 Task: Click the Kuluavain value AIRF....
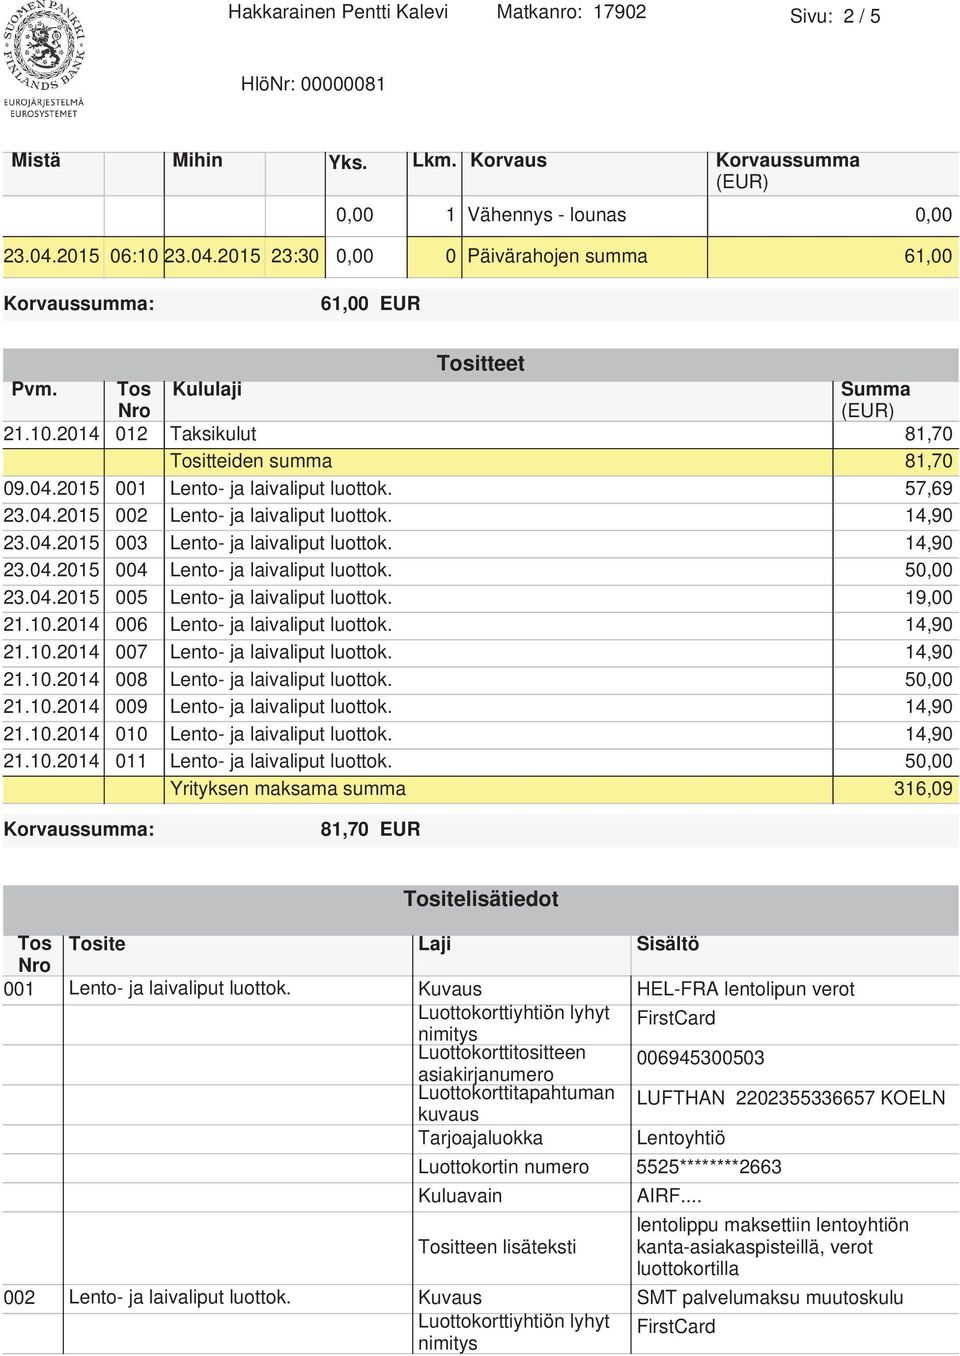tap(669, 1196)
